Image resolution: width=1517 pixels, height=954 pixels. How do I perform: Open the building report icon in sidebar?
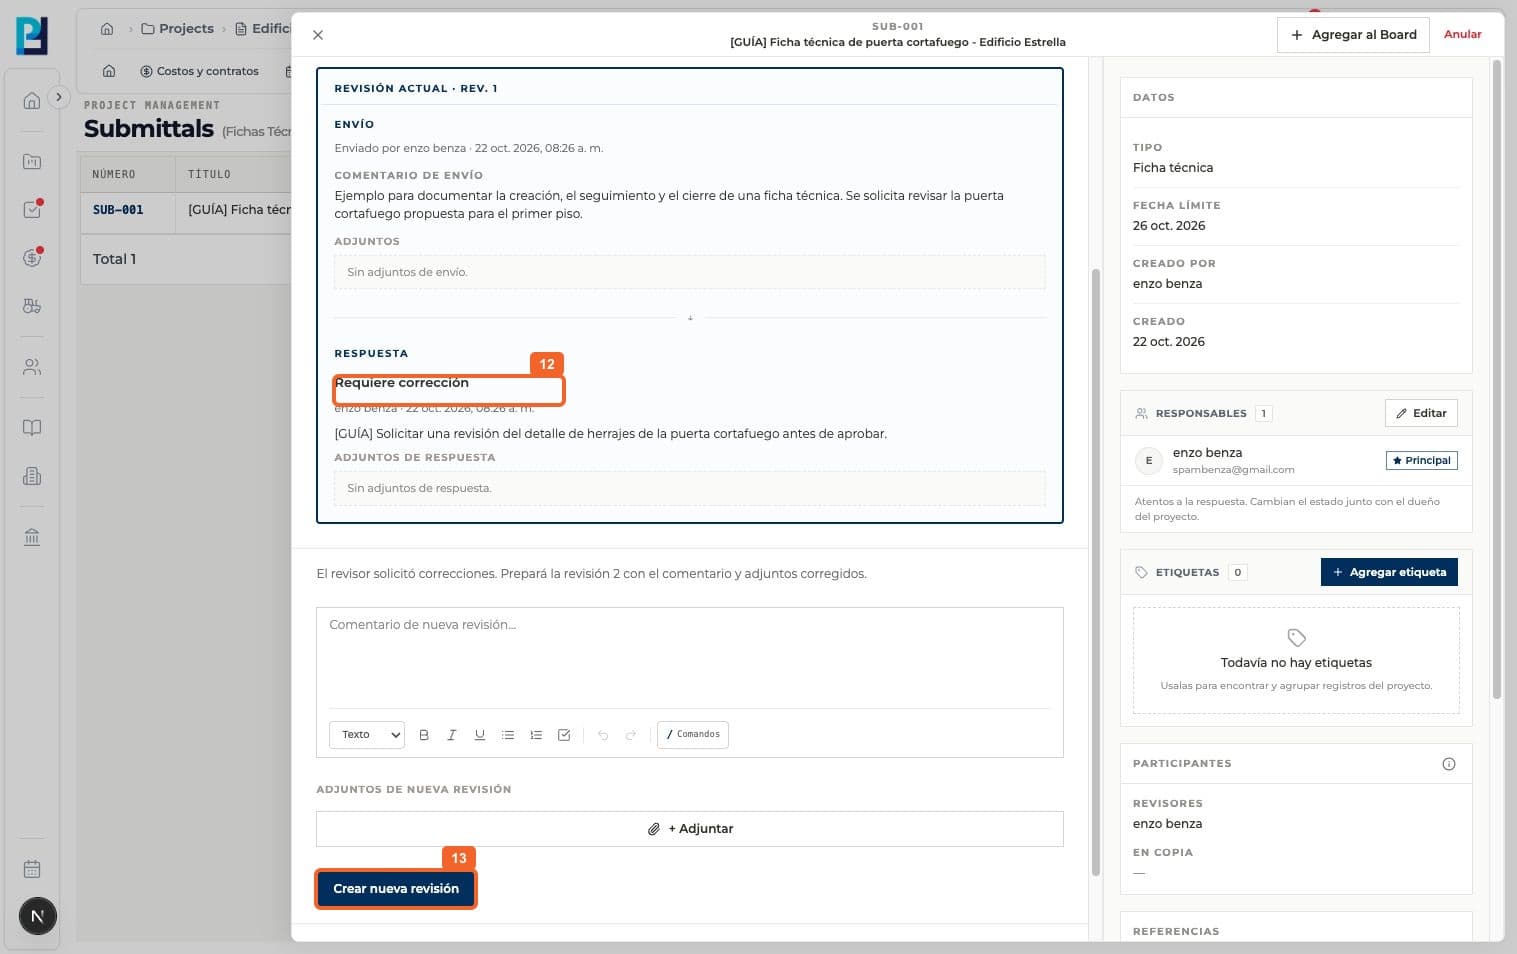tap(32, 476)
